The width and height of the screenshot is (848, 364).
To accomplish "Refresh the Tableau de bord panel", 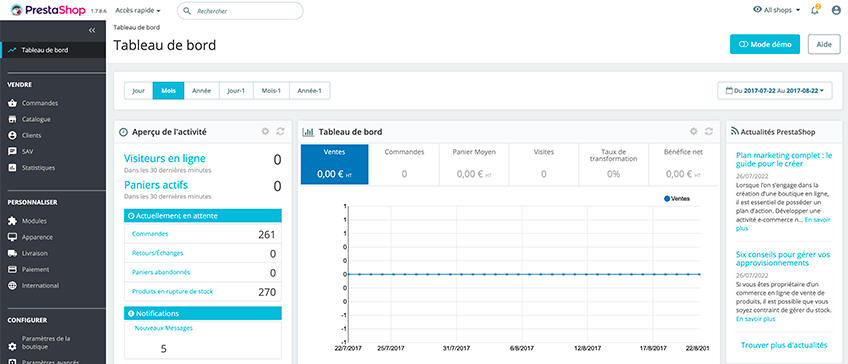I will 708,131.
